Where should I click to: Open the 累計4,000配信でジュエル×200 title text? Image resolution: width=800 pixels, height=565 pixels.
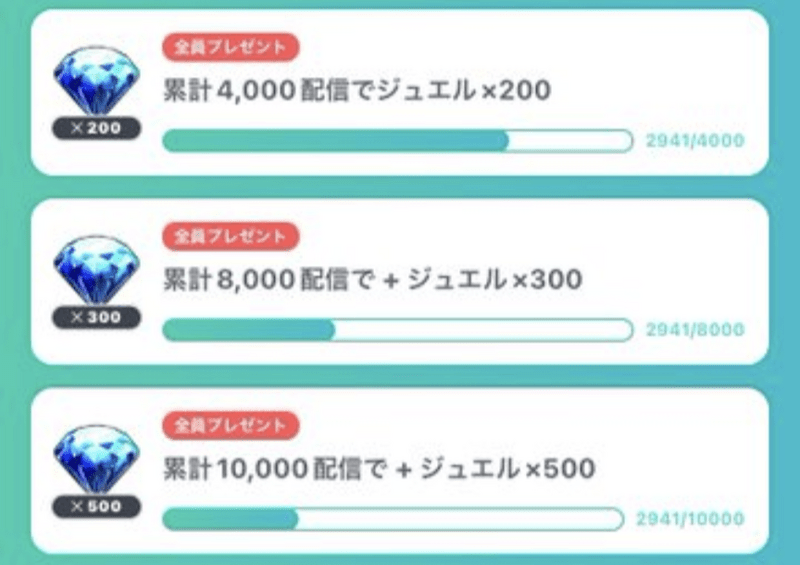[357, 91]
